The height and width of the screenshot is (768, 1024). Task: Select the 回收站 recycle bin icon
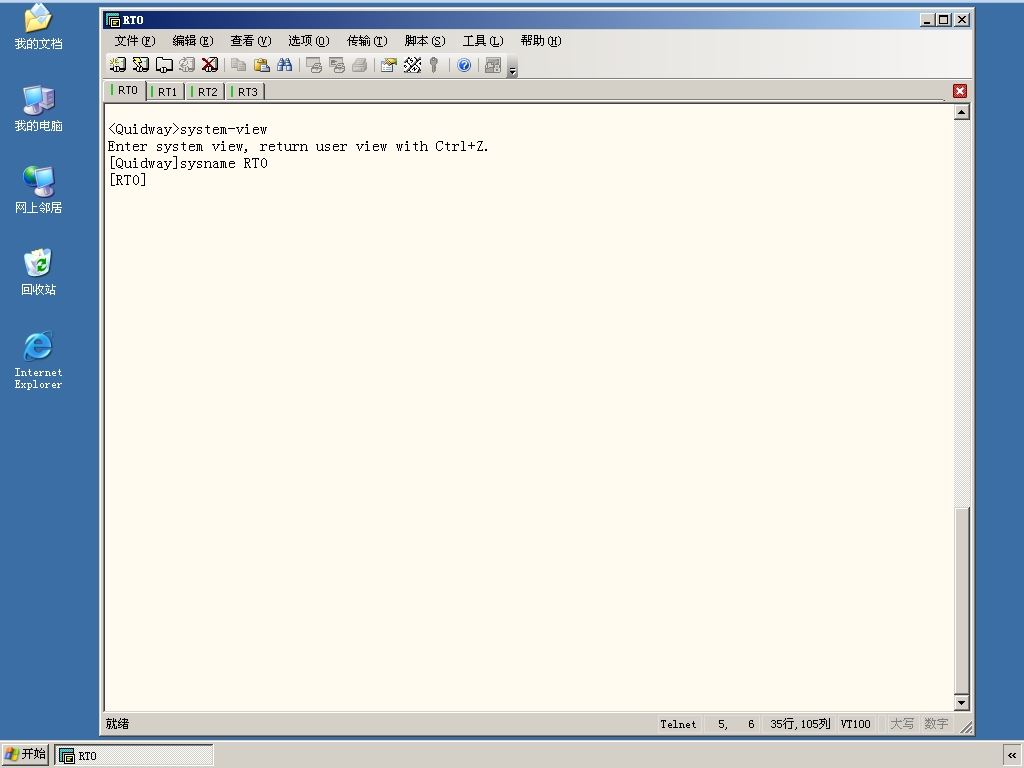(x=38, y=272)
